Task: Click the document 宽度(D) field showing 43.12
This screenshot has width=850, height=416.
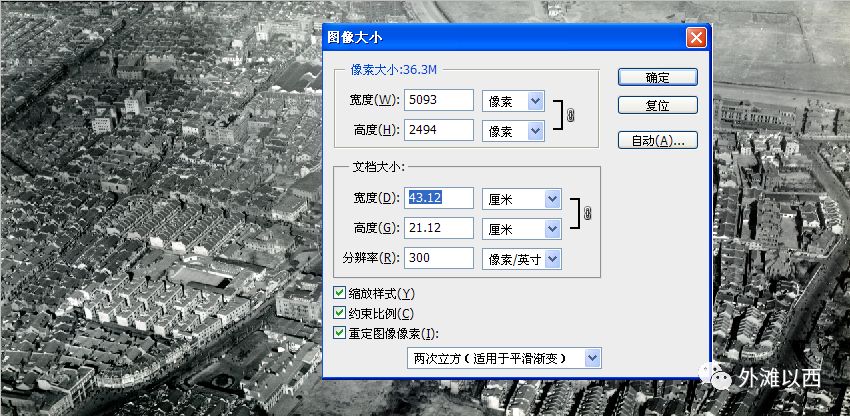Action: [x=439, y=198]
